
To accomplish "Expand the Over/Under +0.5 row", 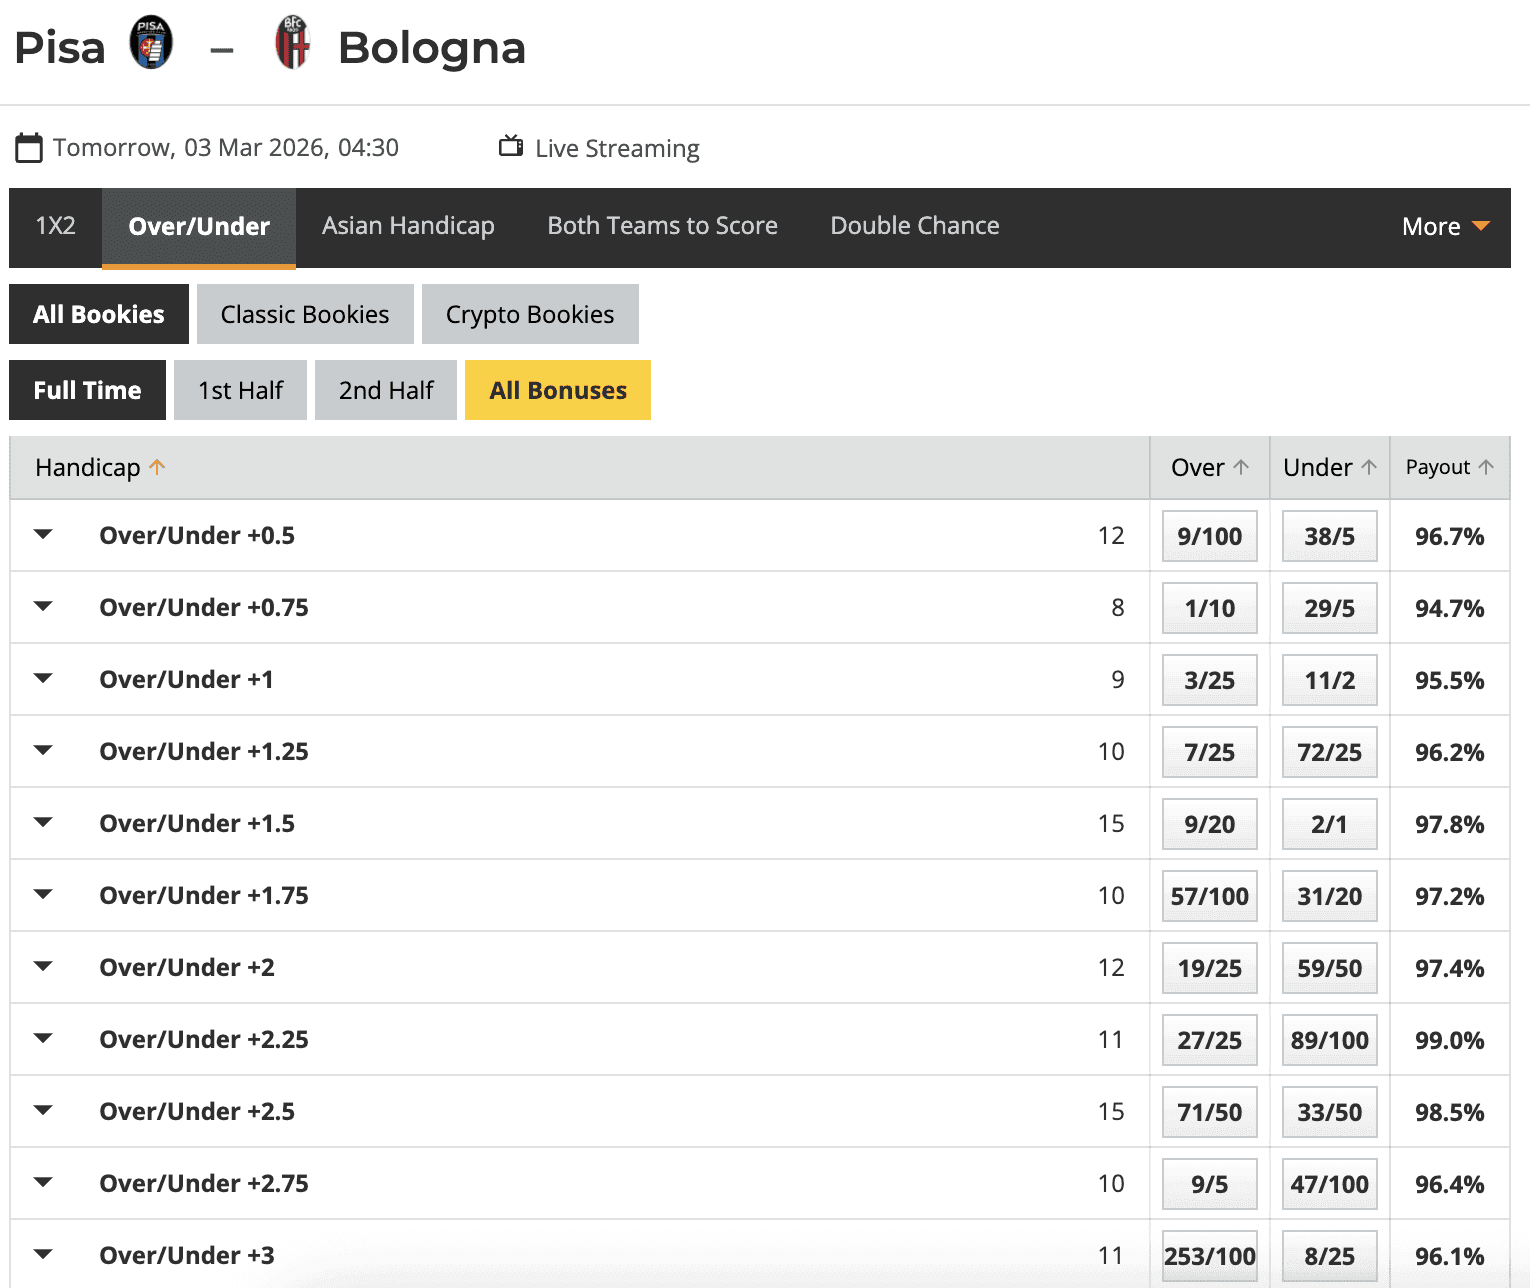I will click(42, 535).
